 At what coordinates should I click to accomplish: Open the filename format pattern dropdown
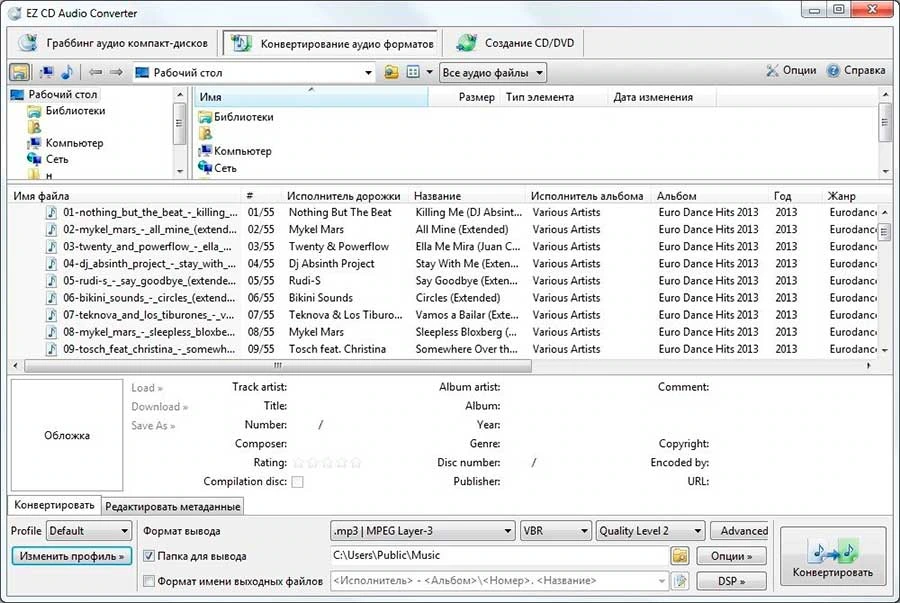click(x=662, y=581)
